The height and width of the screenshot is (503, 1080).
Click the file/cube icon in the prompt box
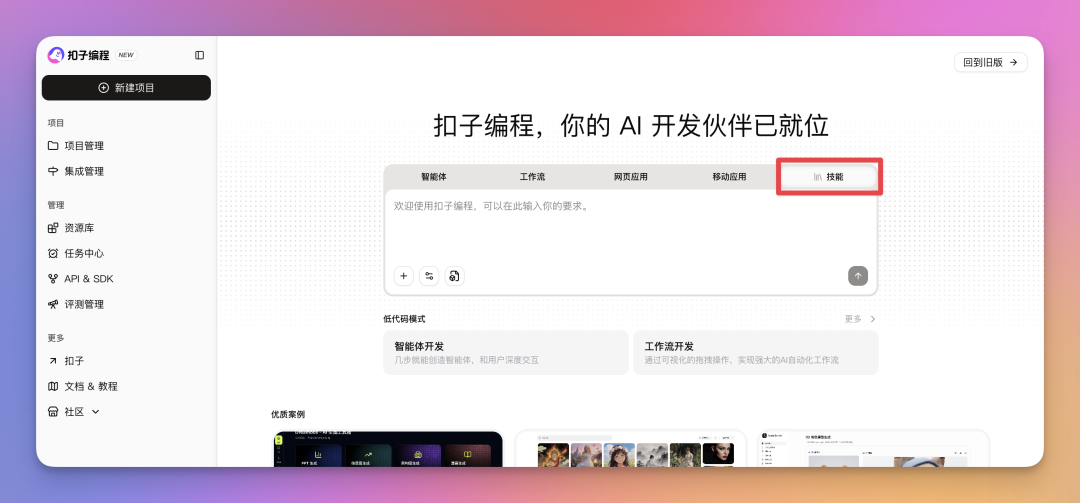tap(455, 276)
